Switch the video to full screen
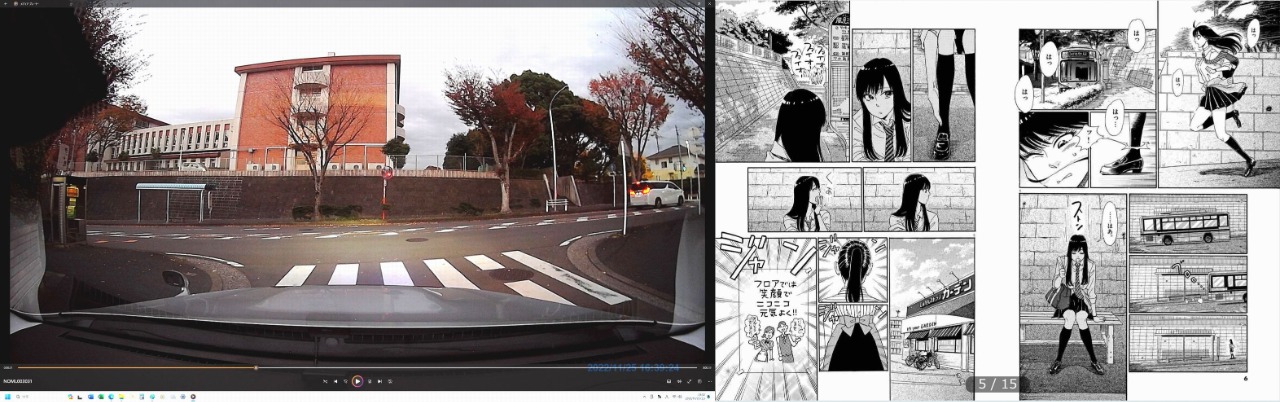This screenshot has width=1280, height=402. click(689, 381)
